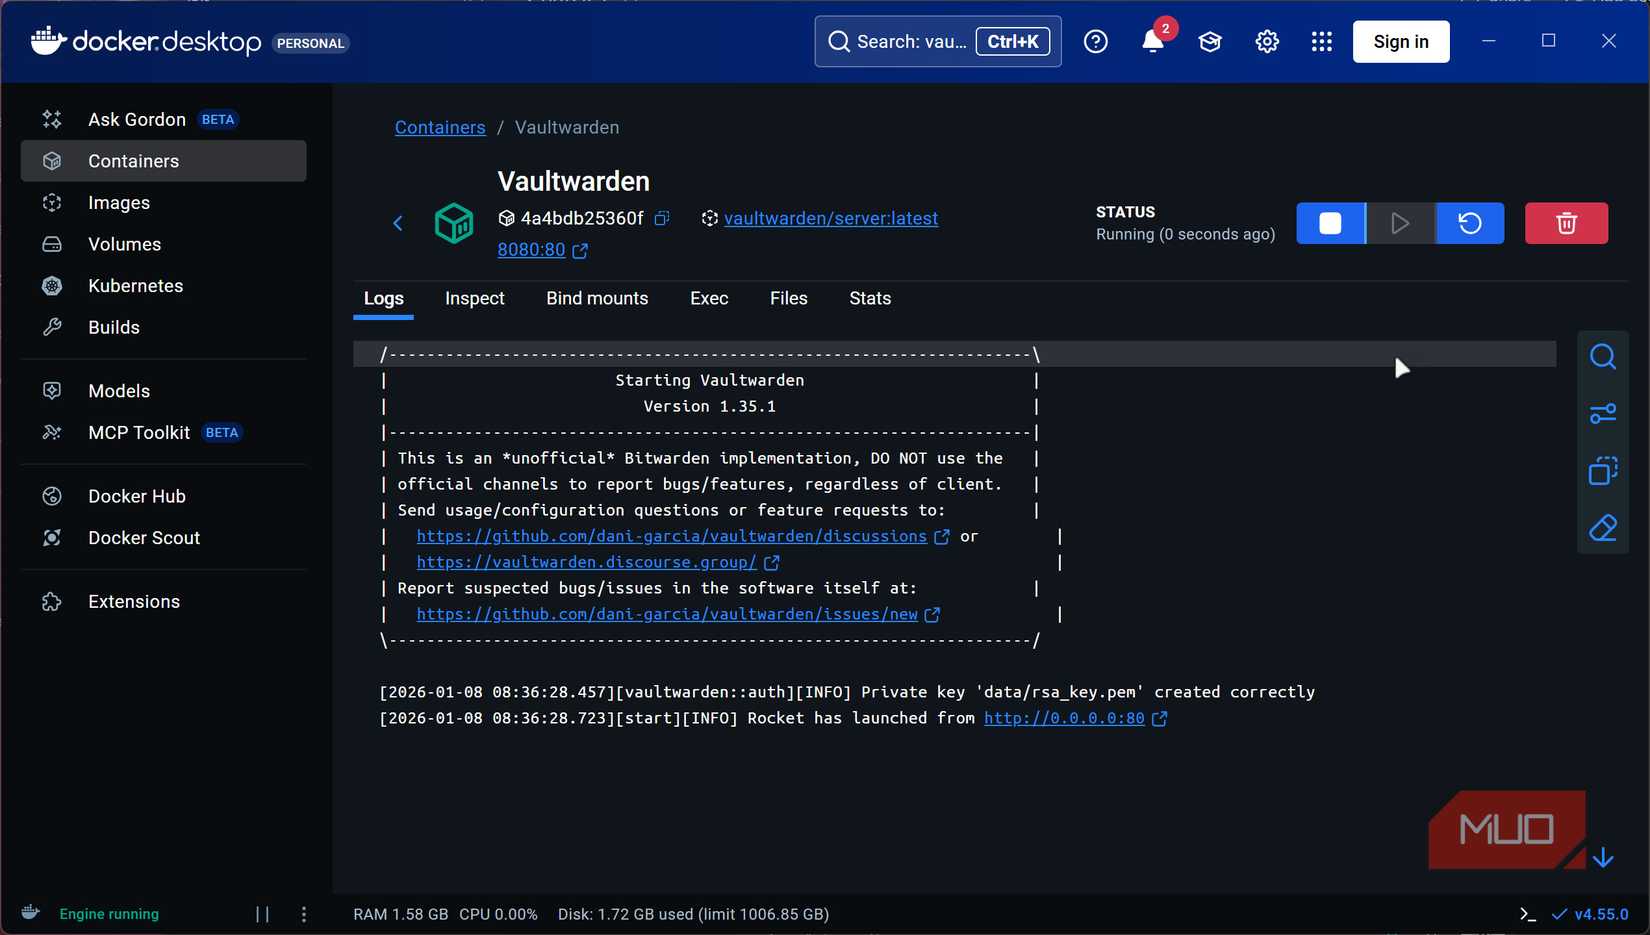The width and height of the screenshot is (1650, 935).
Task: Copy logs using the copy icon
Action: coord(1603,471)
